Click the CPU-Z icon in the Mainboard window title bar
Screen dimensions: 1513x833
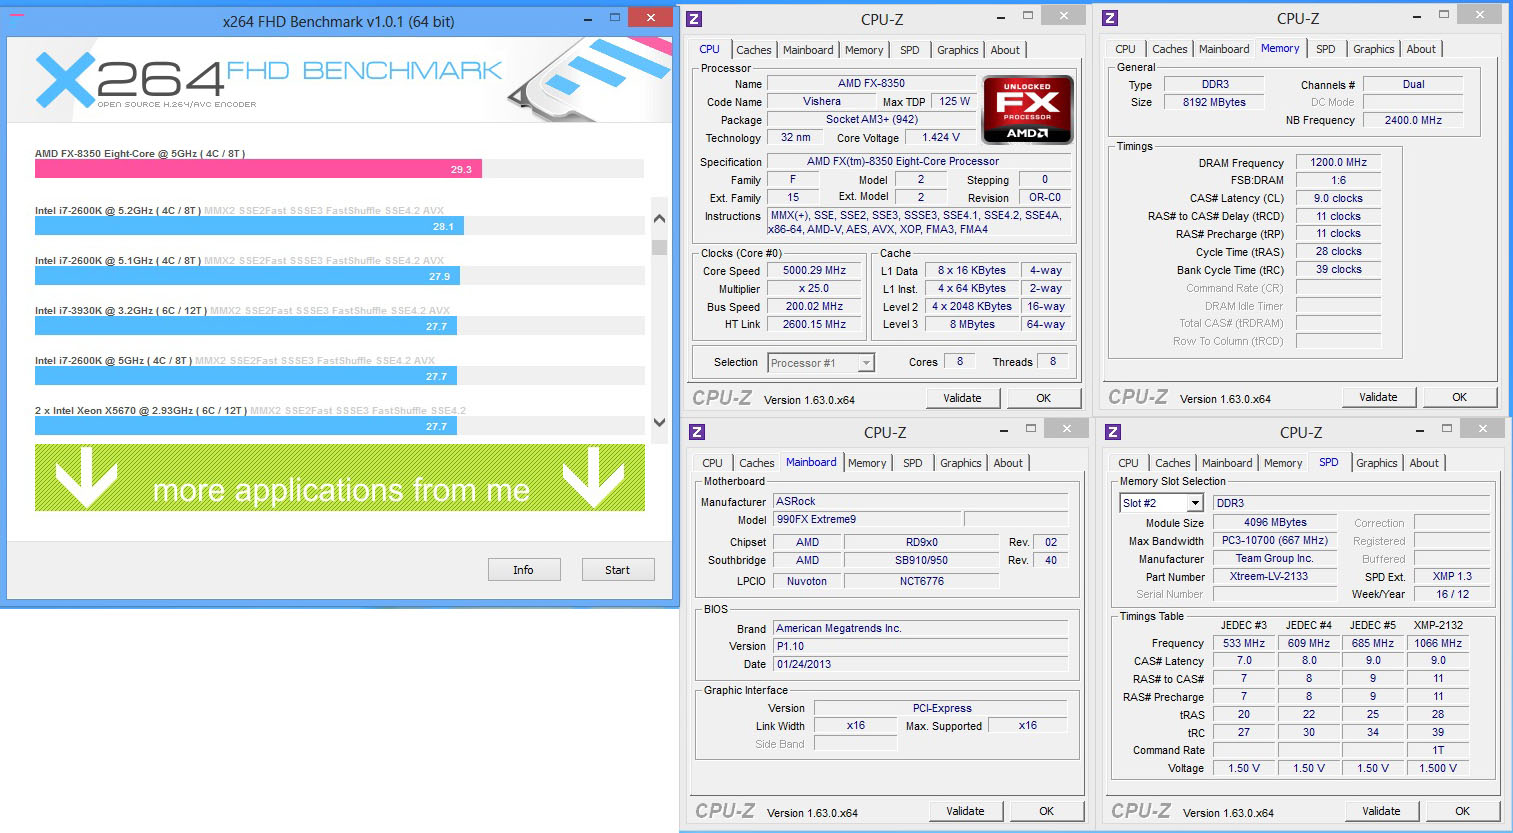697,432
